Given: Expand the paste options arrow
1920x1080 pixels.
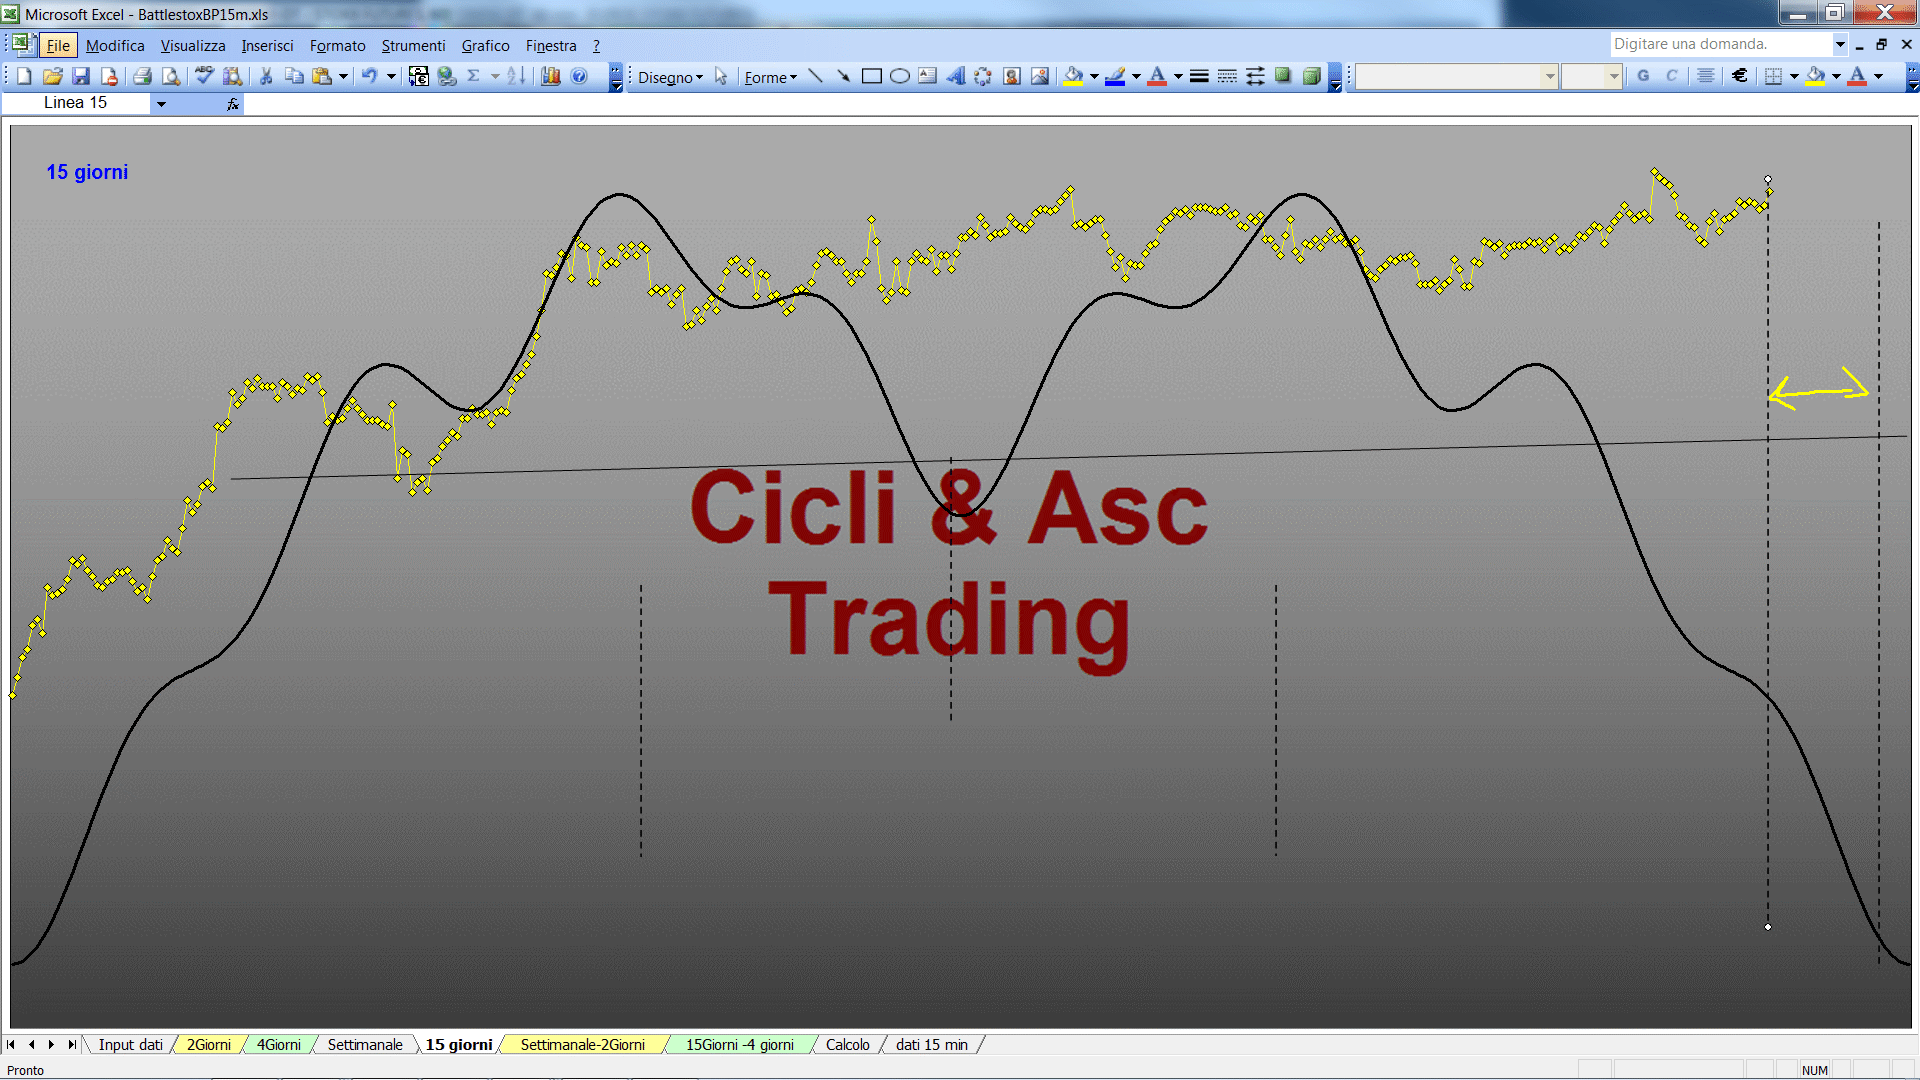Looking at the screenshot, I should tap(343, 76).
